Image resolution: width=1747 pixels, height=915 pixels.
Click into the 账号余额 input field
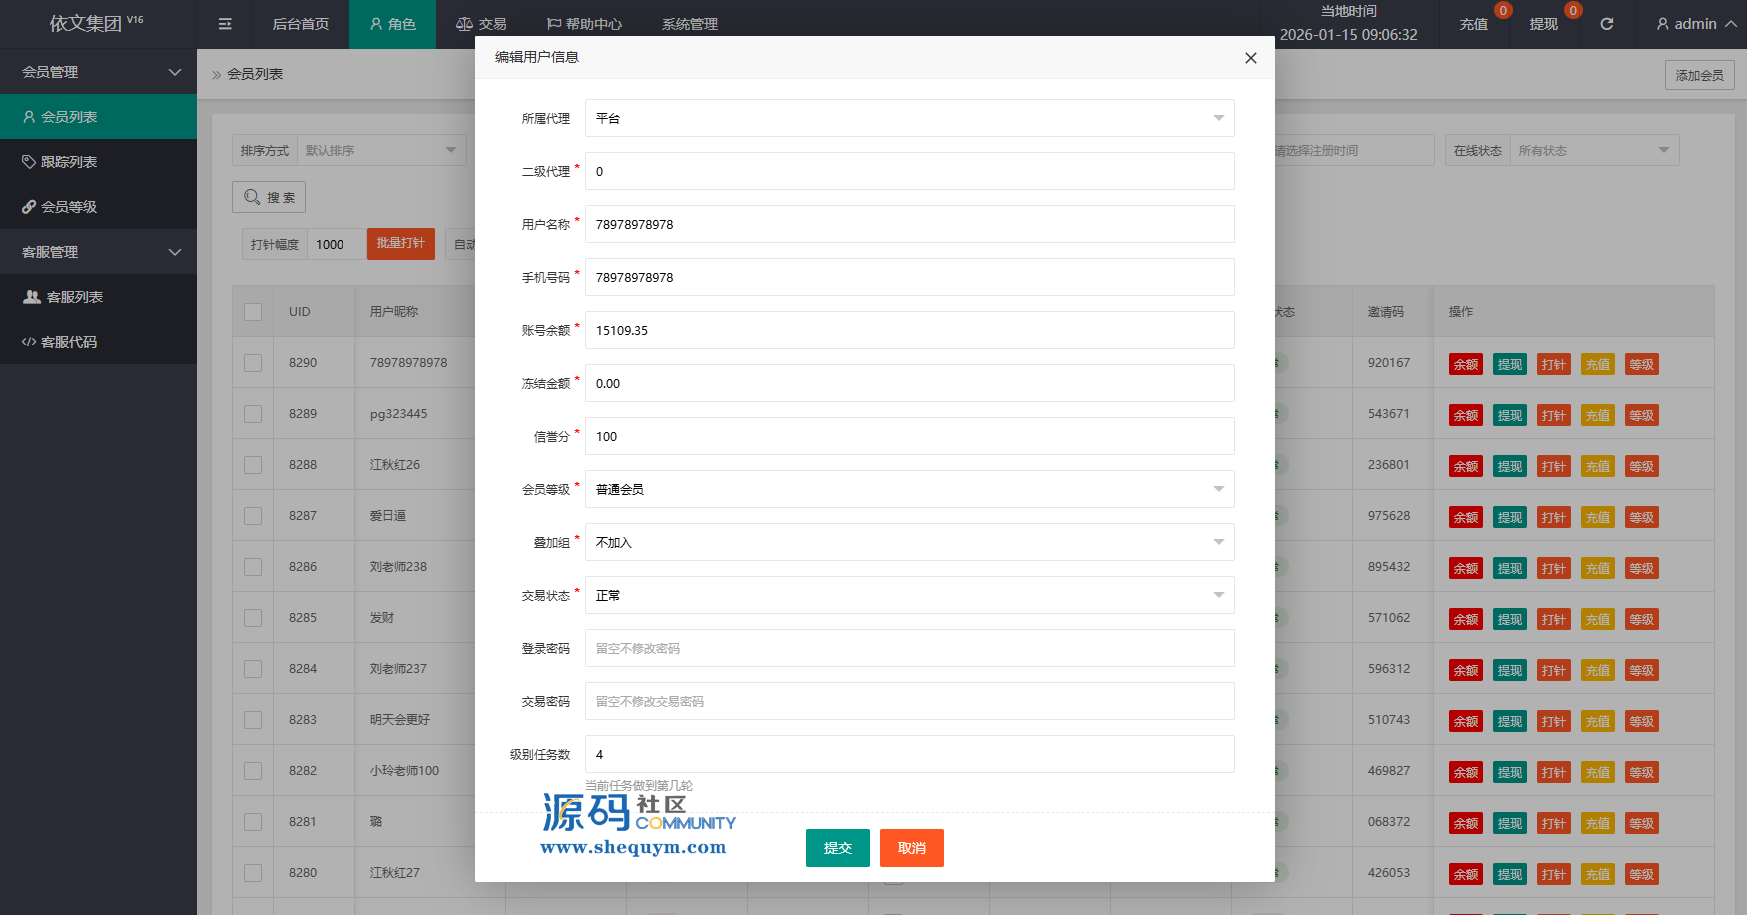909,330
